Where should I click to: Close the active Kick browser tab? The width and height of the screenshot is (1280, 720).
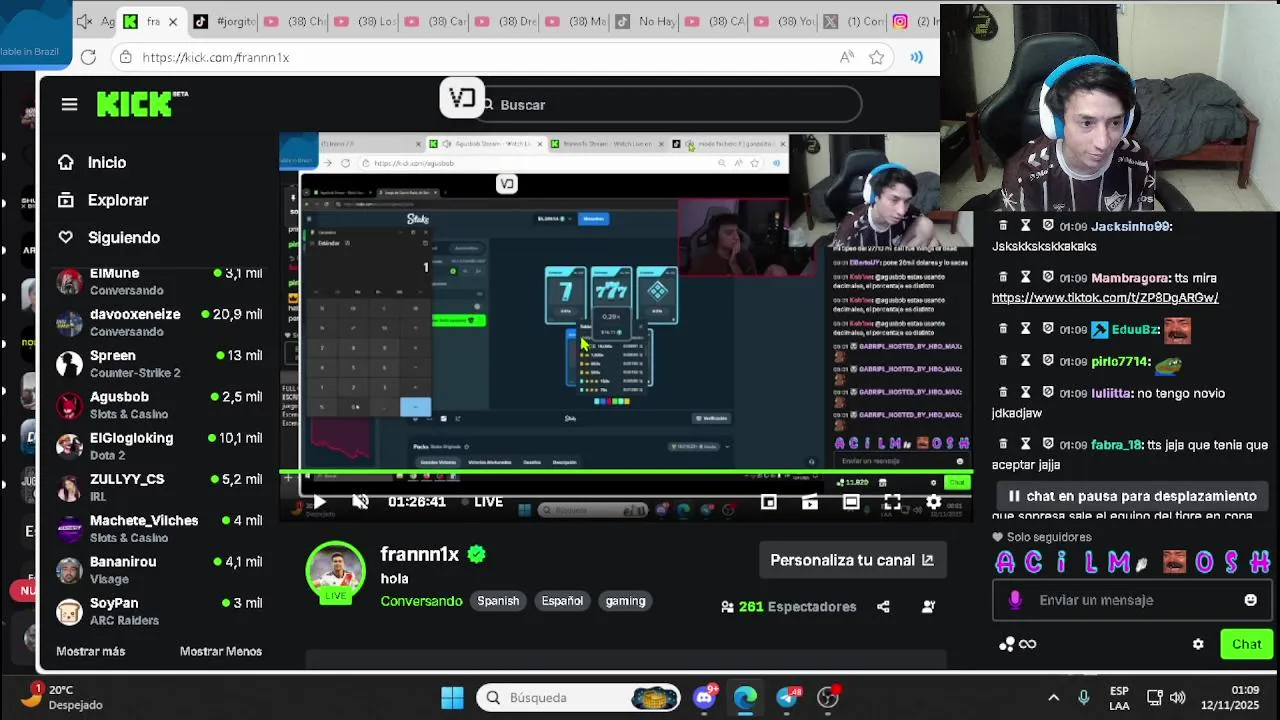pyautogui.click(x=173, y=21)
